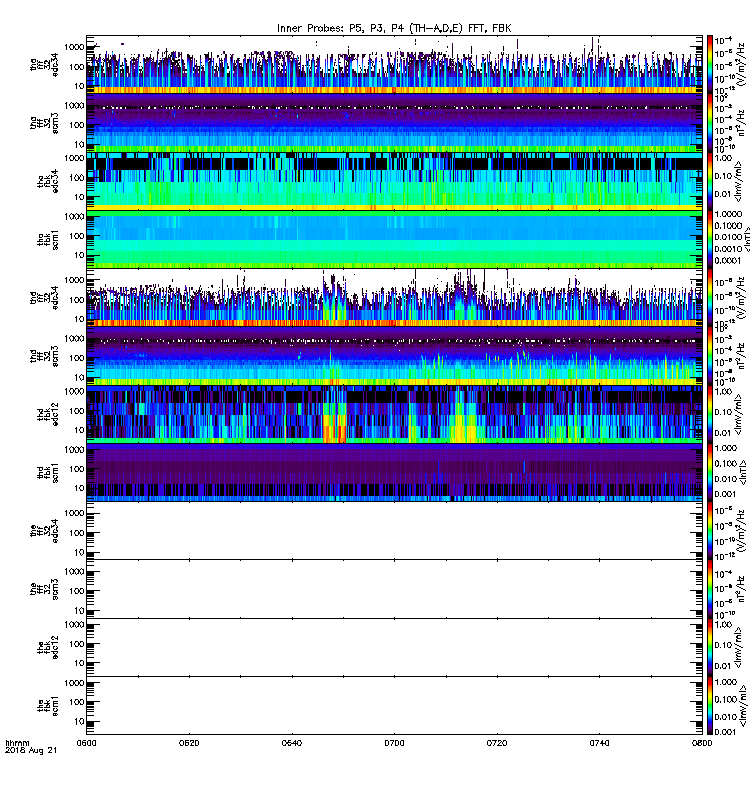Select the thd fft edc34 spectrogram panel

tap(393, 297)
